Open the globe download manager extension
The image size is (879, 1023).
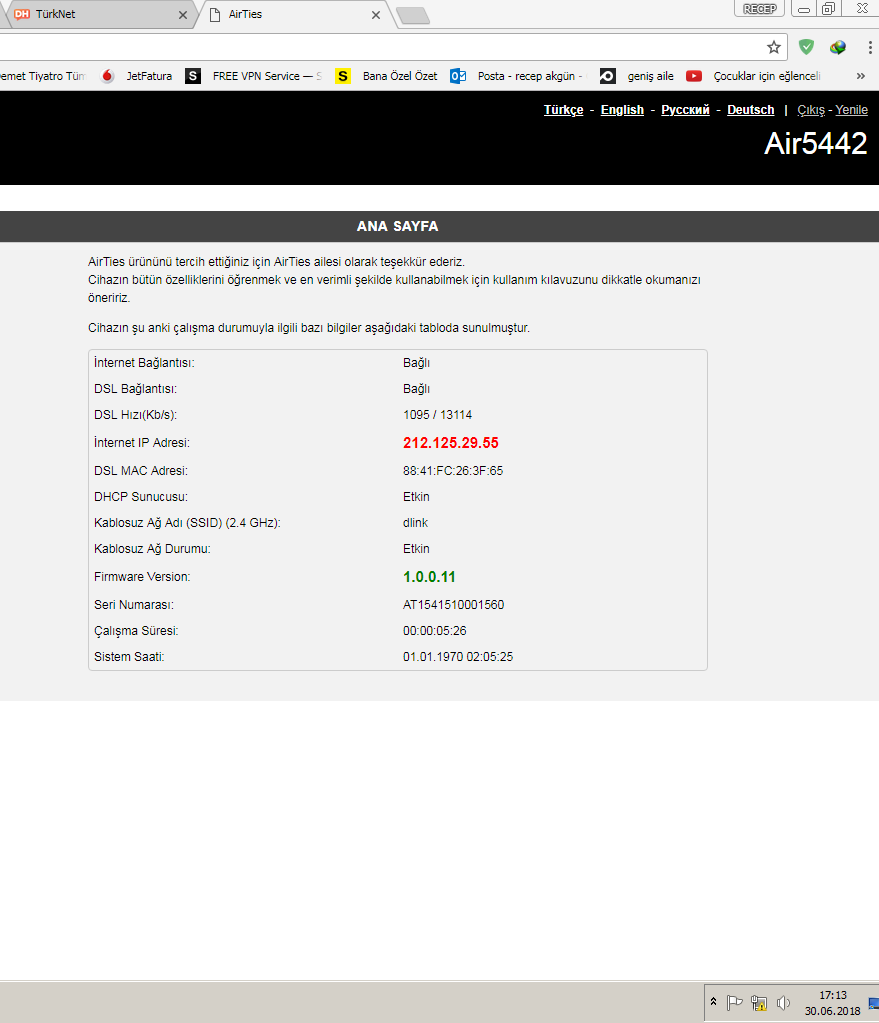838,47
